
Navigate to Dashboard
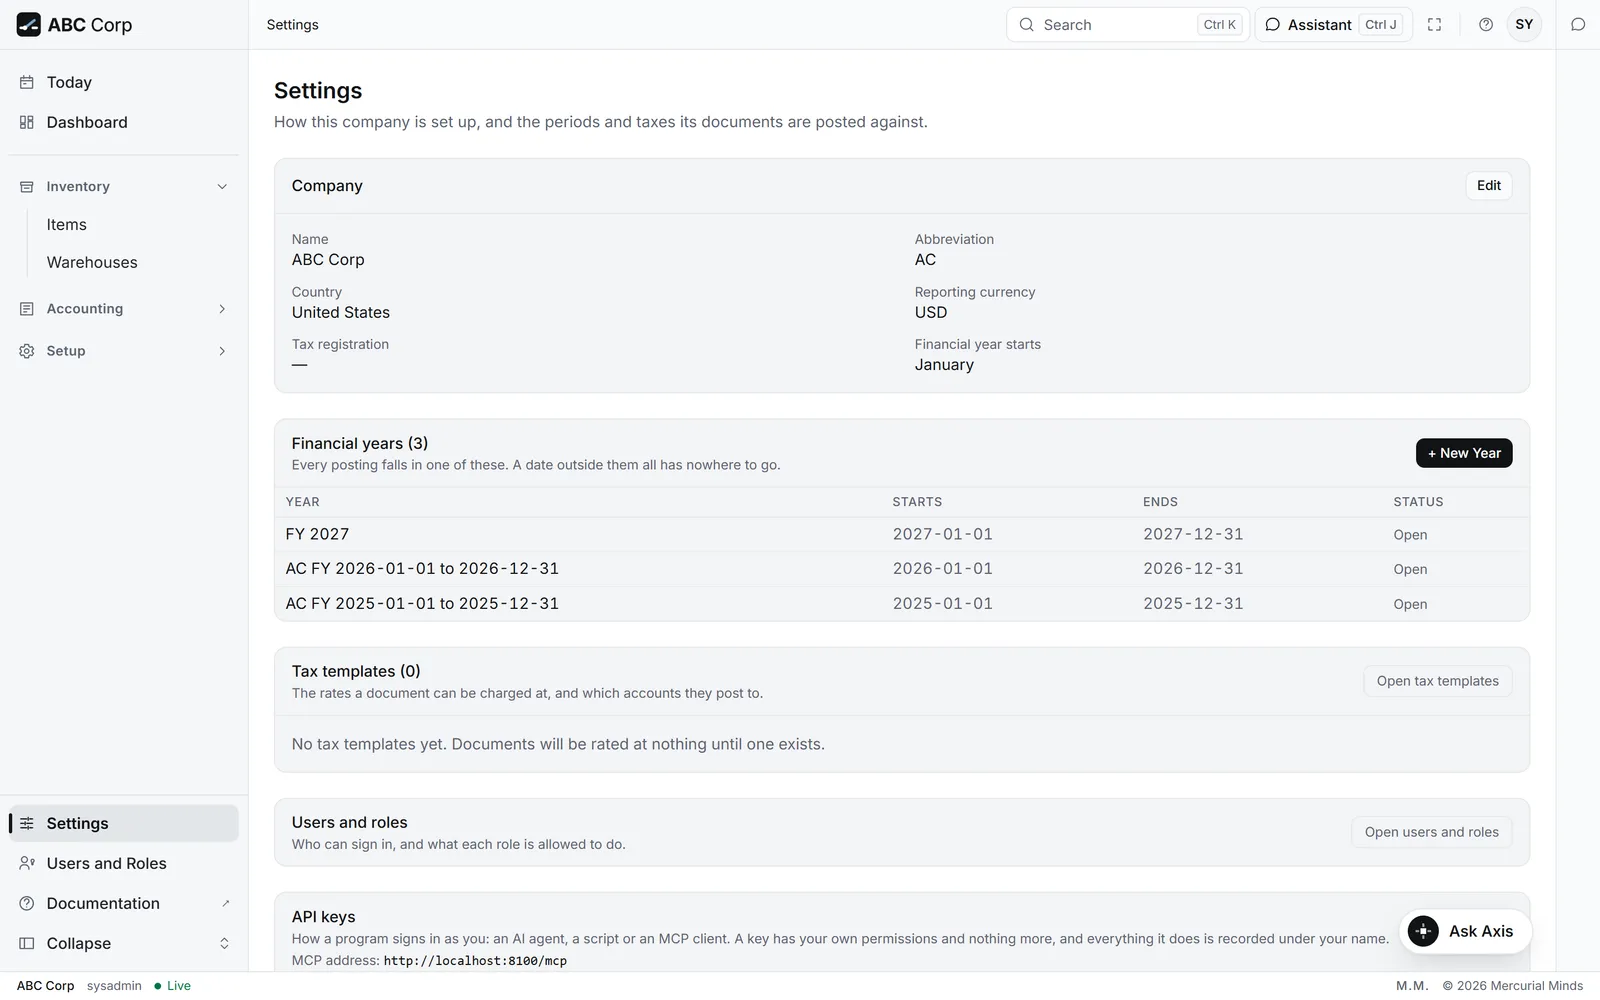coord(124,122)
